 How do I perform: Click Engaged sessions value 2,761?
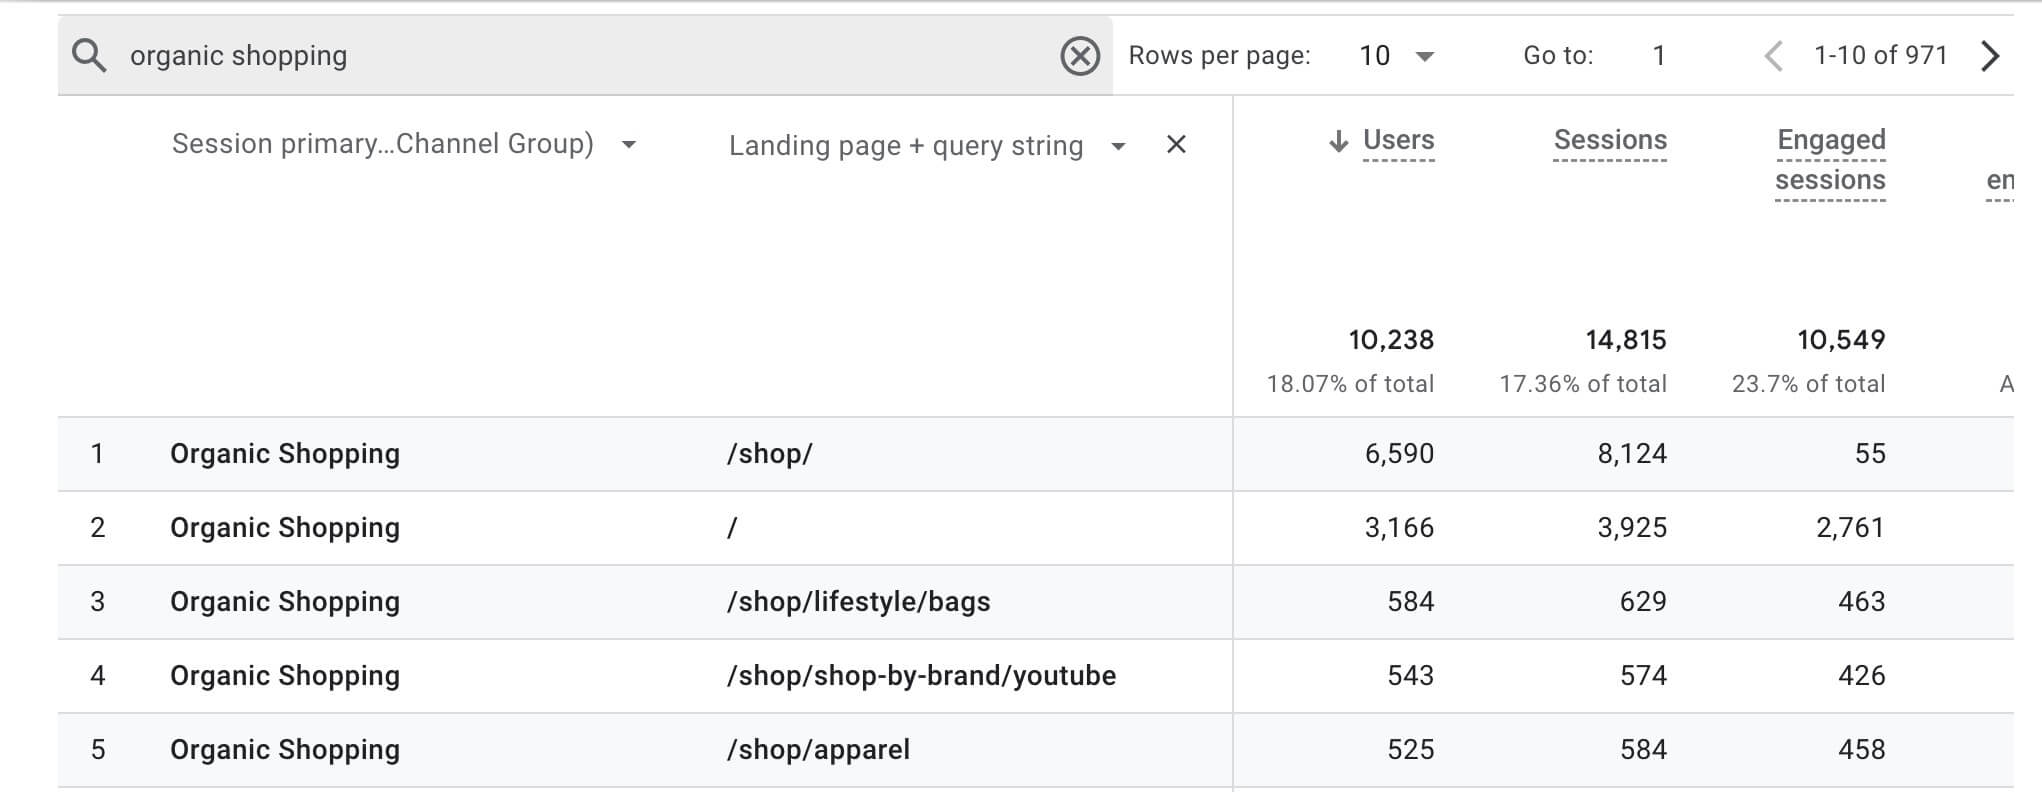1850,528
